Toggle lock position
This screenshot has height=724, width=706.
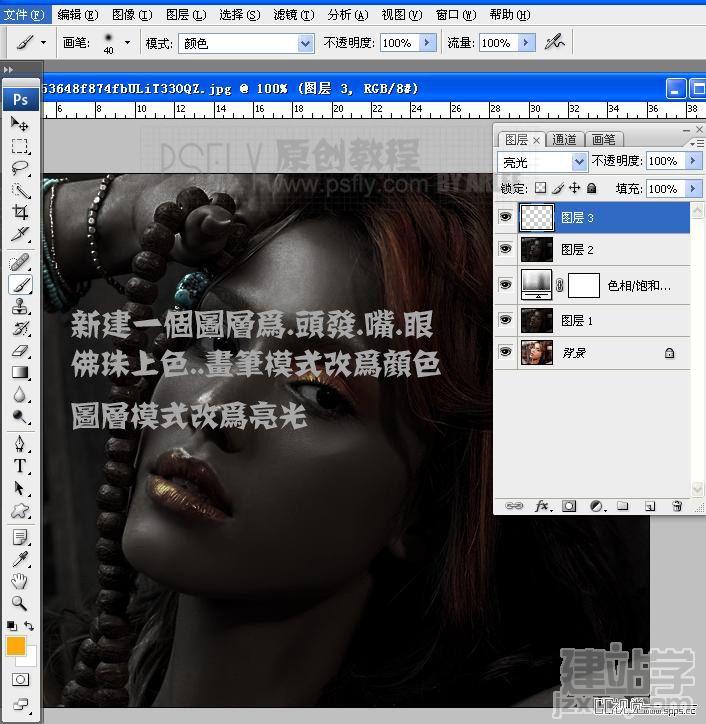574,188
